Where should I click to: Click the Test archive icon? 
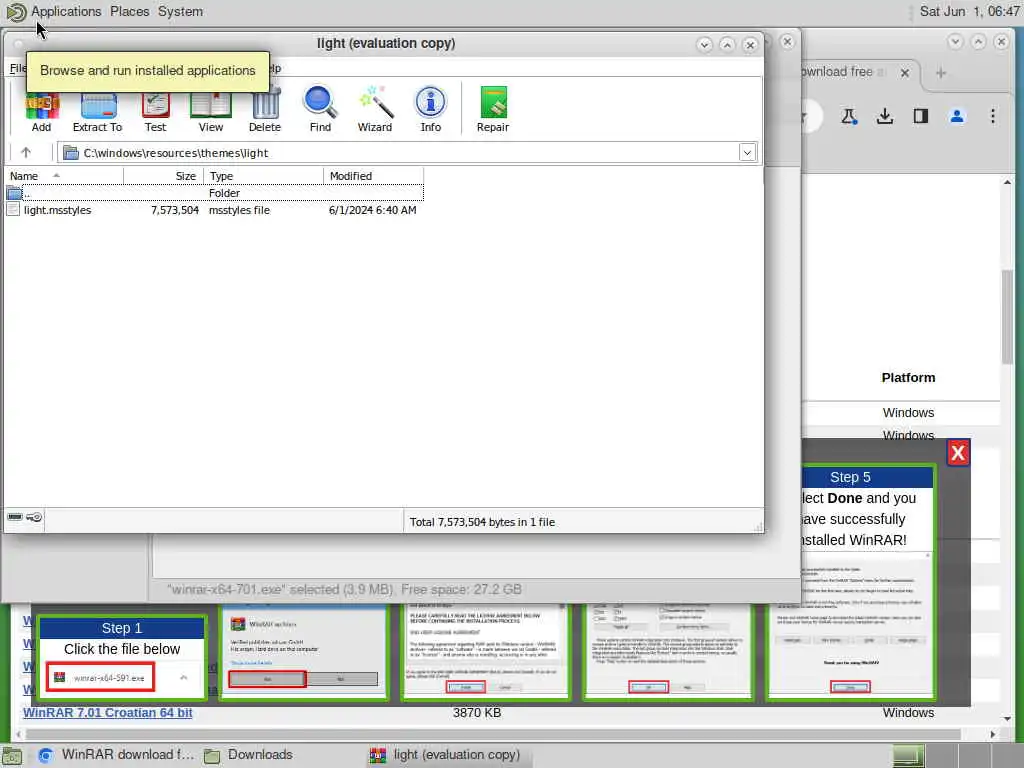(155, 111)
